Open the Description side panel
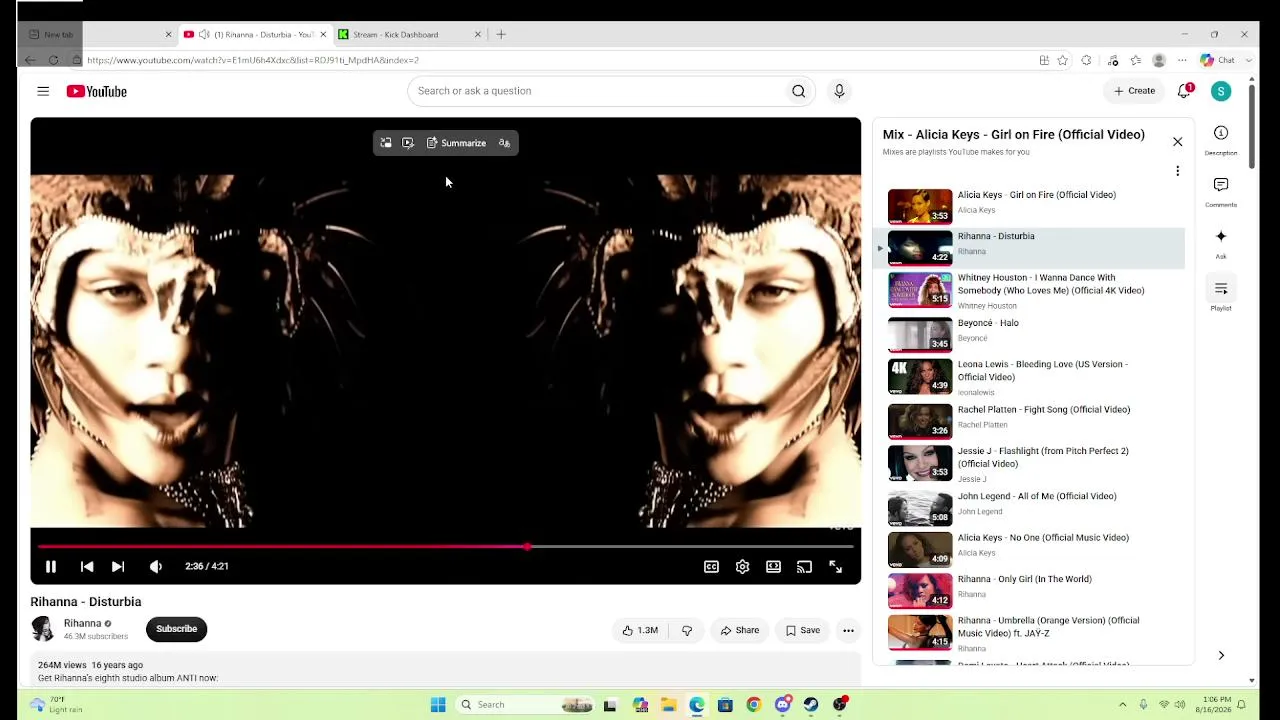 [x=1221, y=139]
